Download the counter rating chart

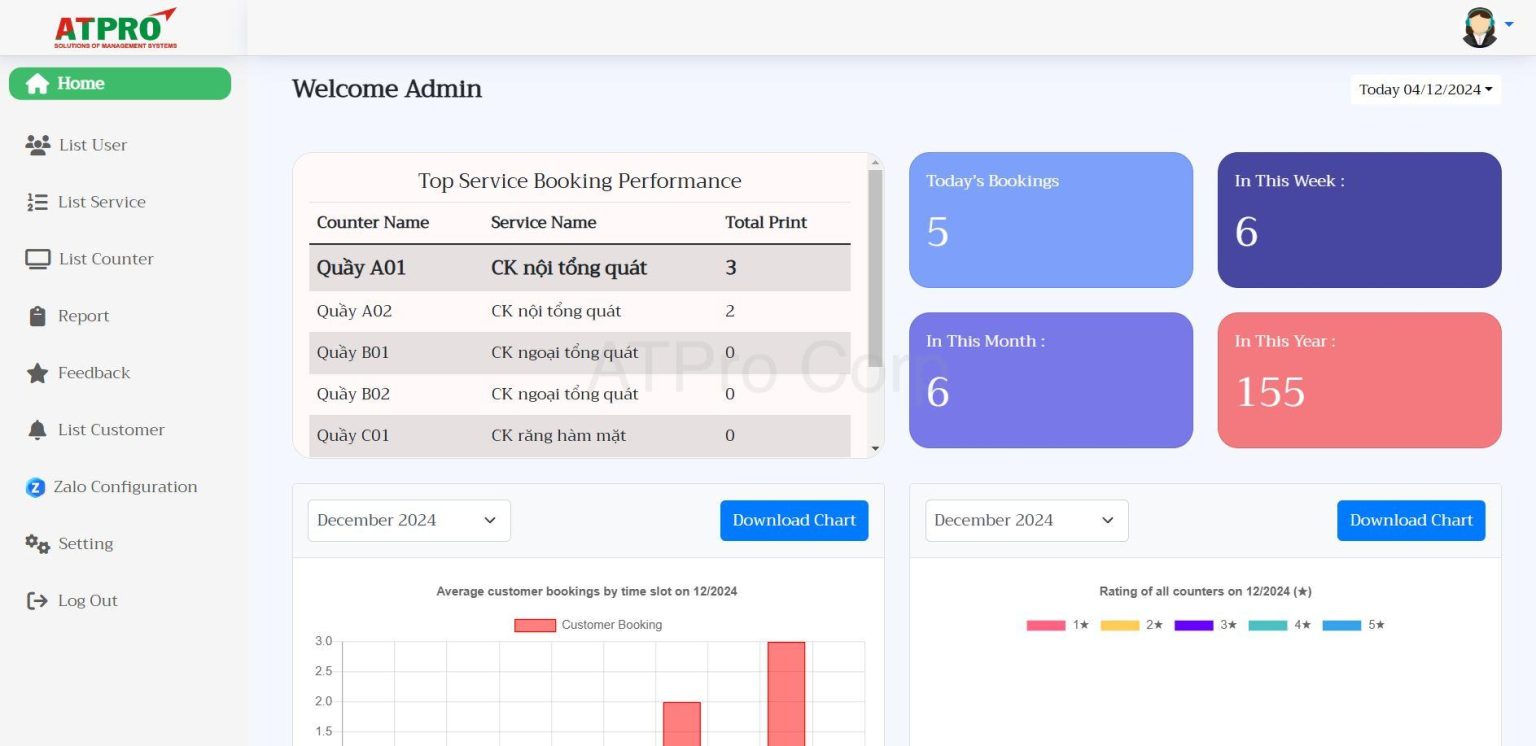(x=1411, y=521)
